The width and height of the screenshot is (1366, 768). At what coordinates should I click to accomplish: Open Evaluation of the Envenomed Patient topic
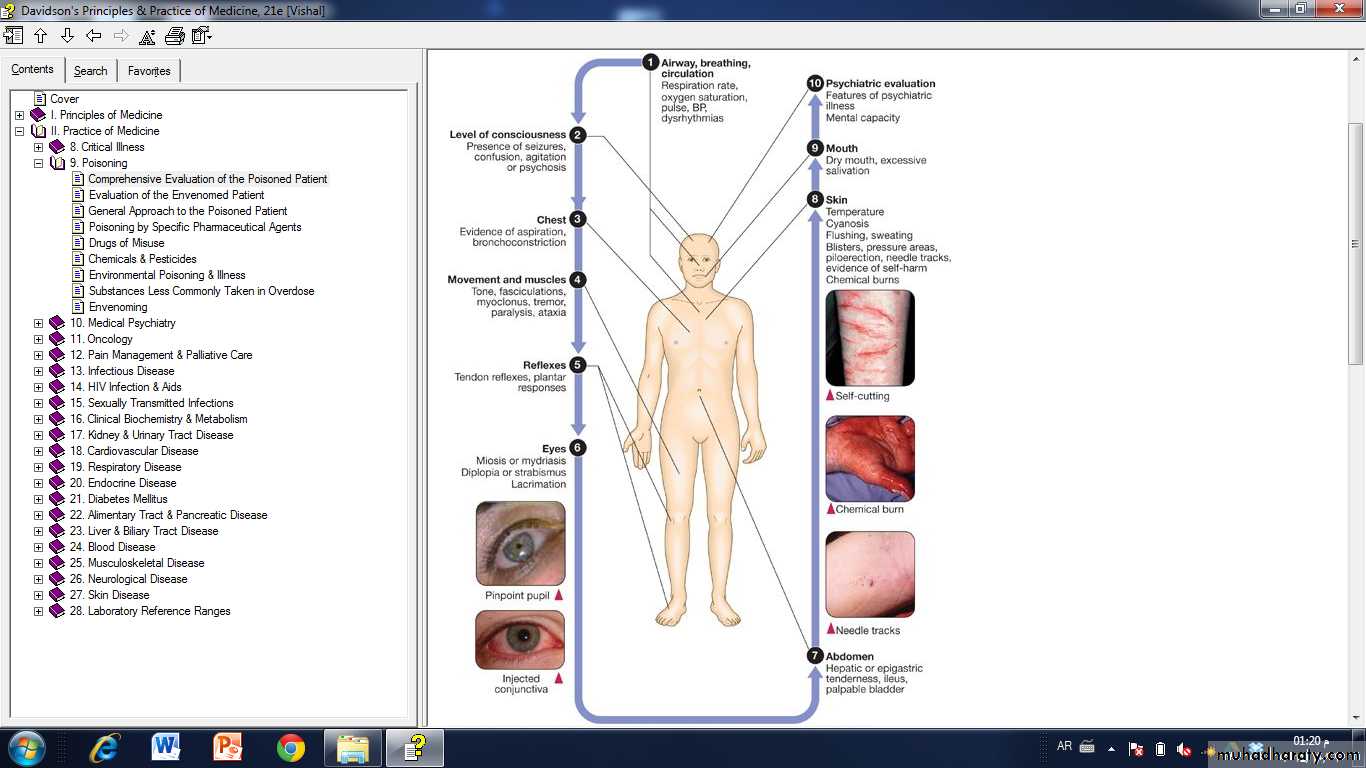176,195
